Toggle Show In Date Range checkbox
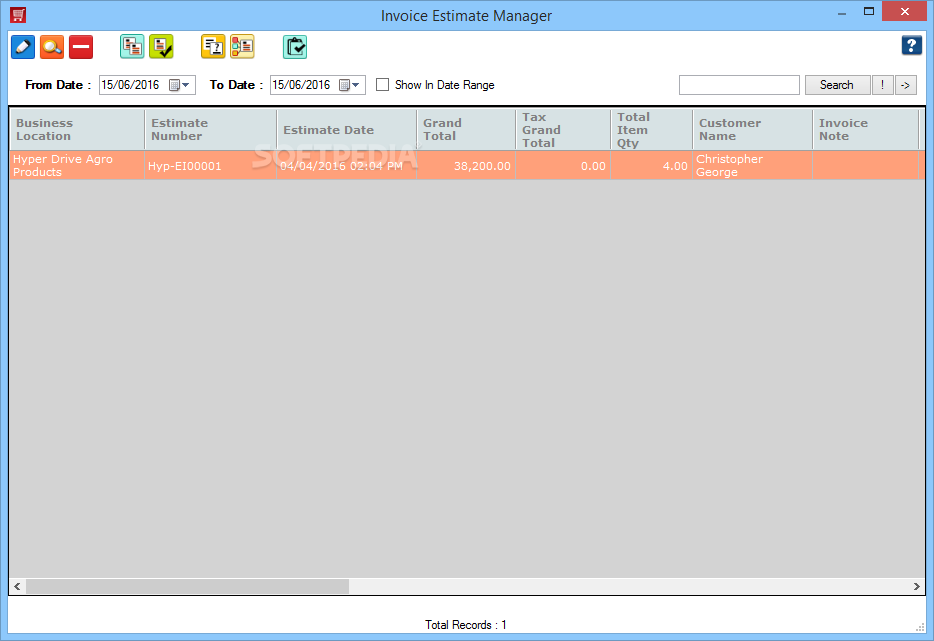This screenshot has width=934, height=641. click(x=382, y=85)
